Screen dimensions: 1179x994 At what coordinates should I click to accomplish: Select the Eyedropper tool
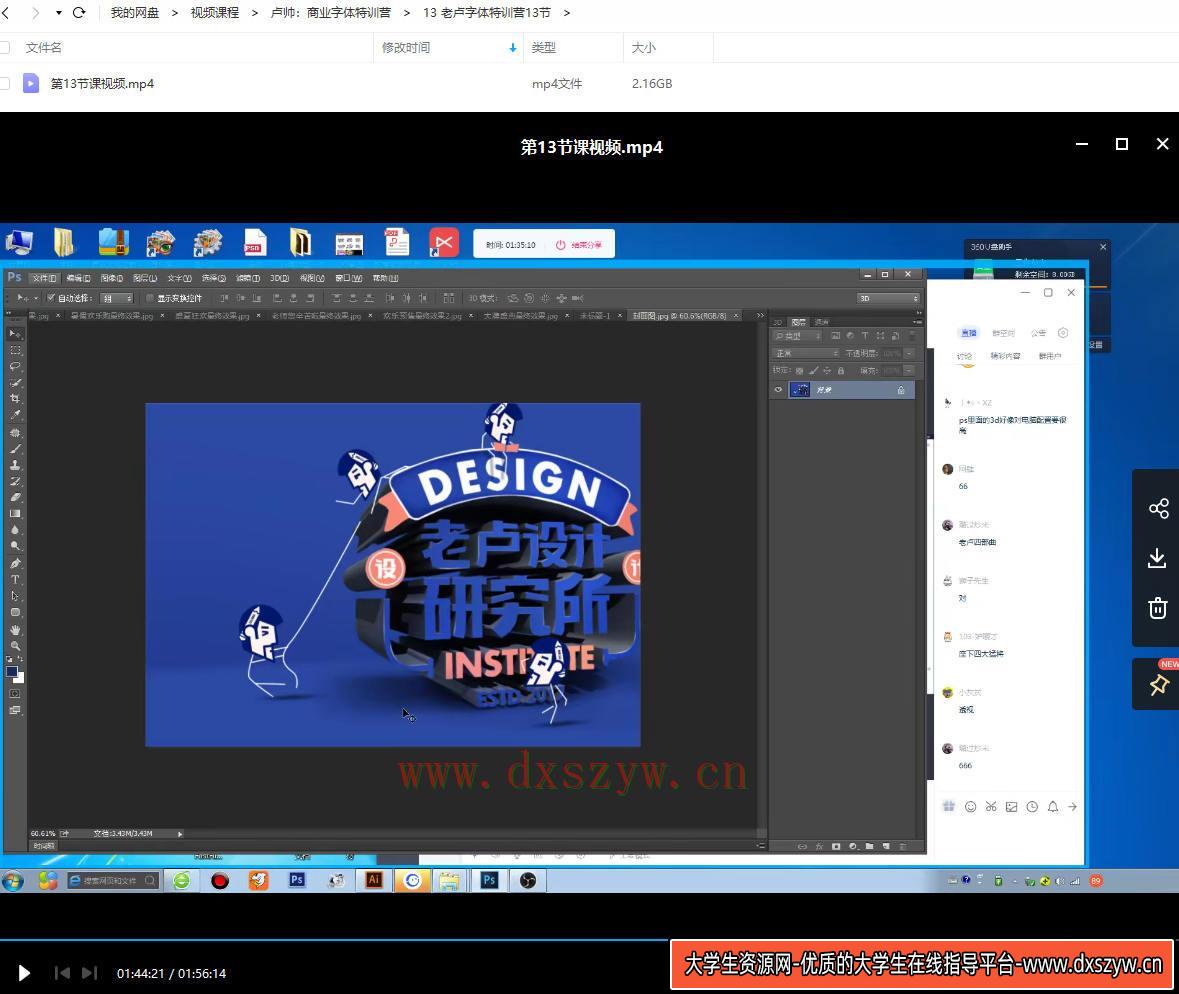(x=15, y=415)
